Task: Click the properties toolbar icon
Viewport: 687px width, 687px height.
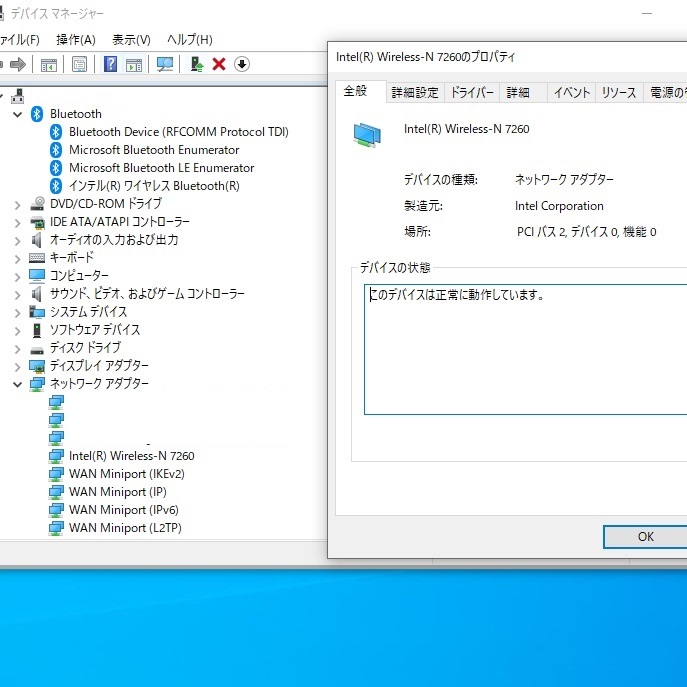Action: pos(79,65)
